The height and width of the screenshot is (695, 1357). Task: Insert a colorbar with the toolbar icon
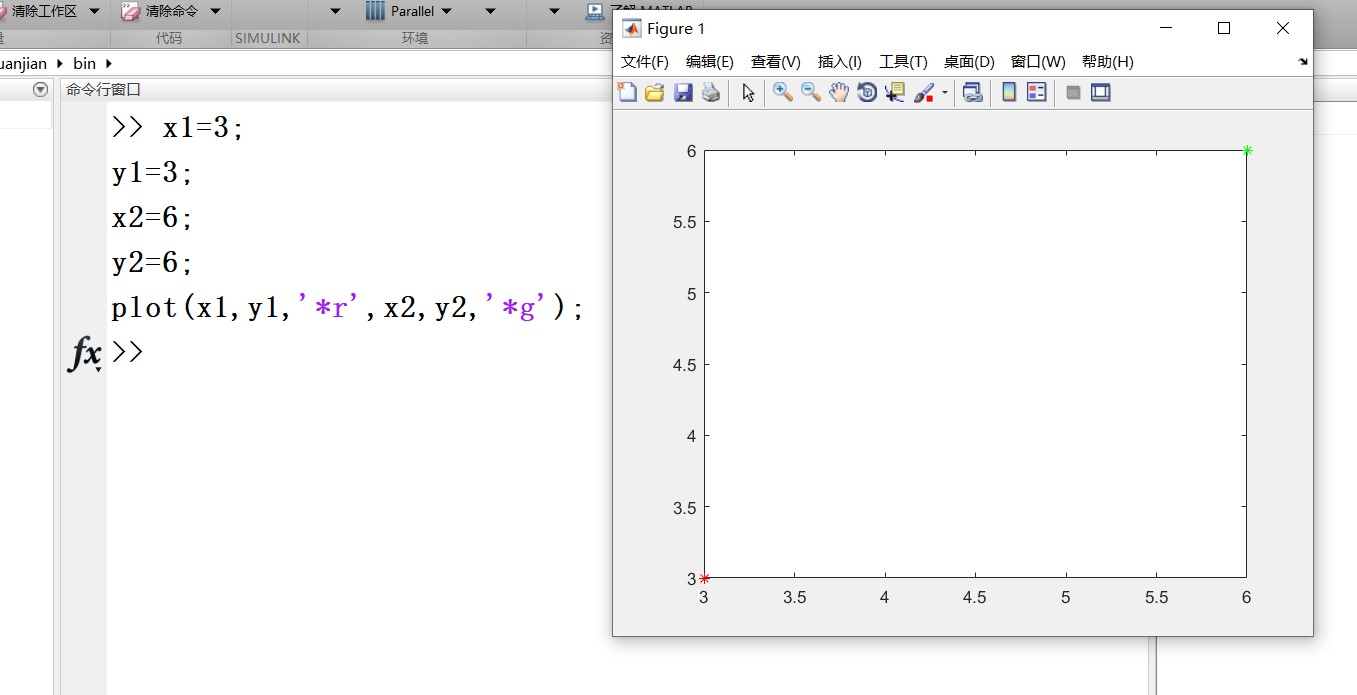1009,93
